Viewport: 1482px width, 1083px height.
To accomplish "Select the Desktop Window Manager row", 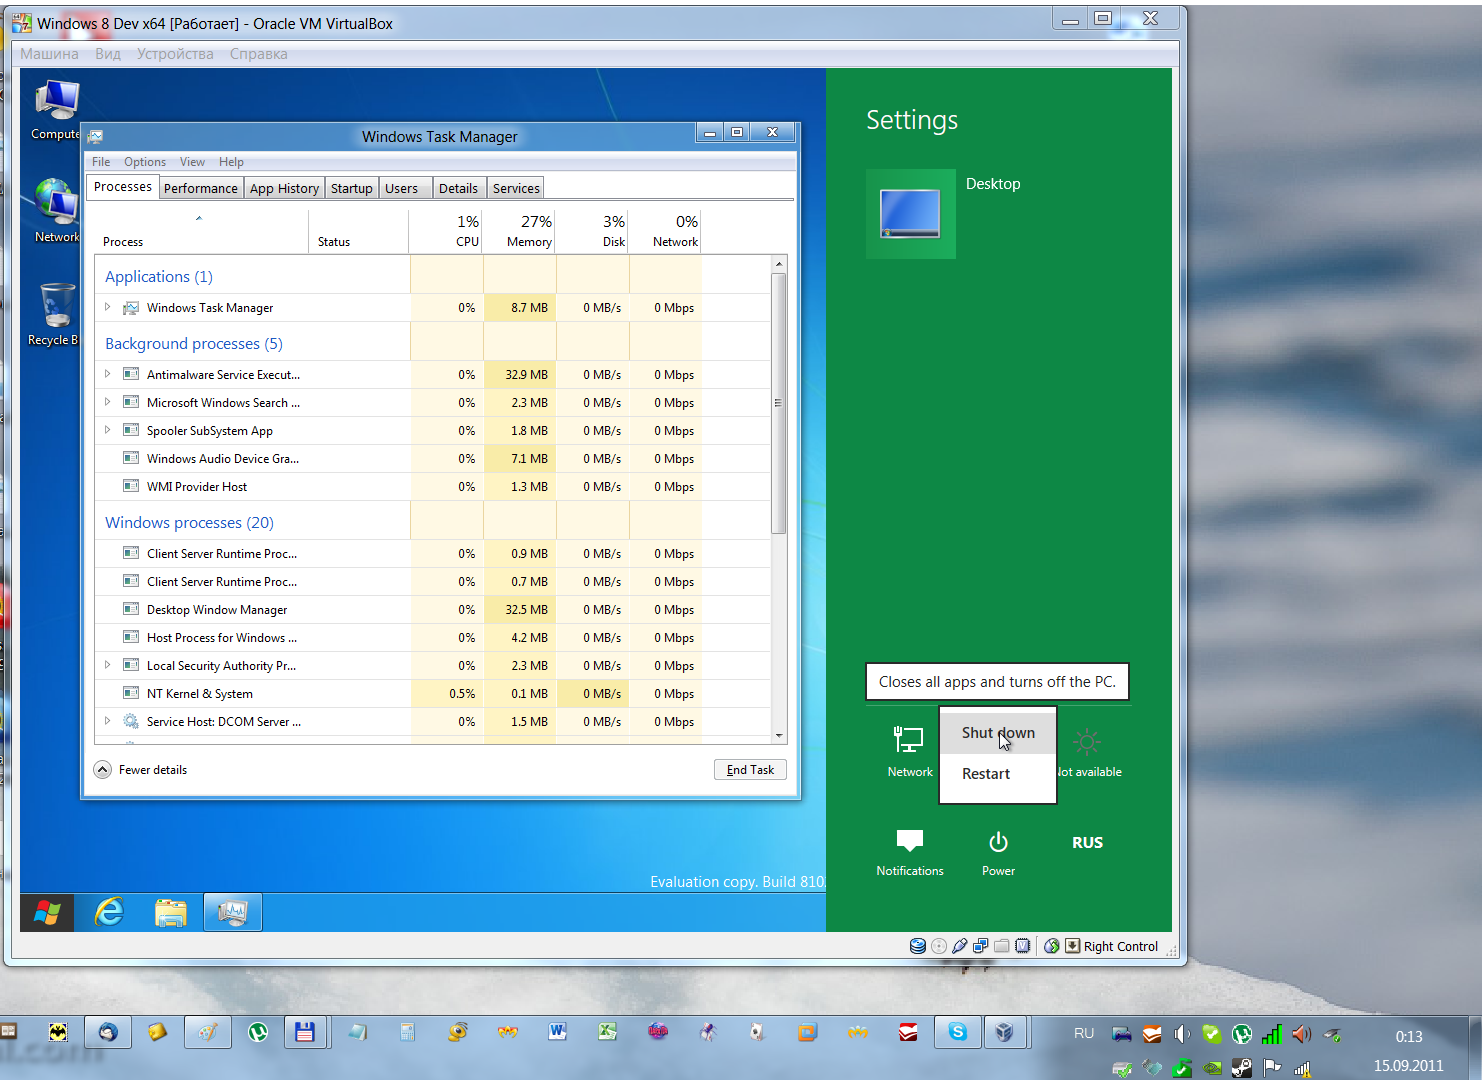I will (x=433, y=610).
